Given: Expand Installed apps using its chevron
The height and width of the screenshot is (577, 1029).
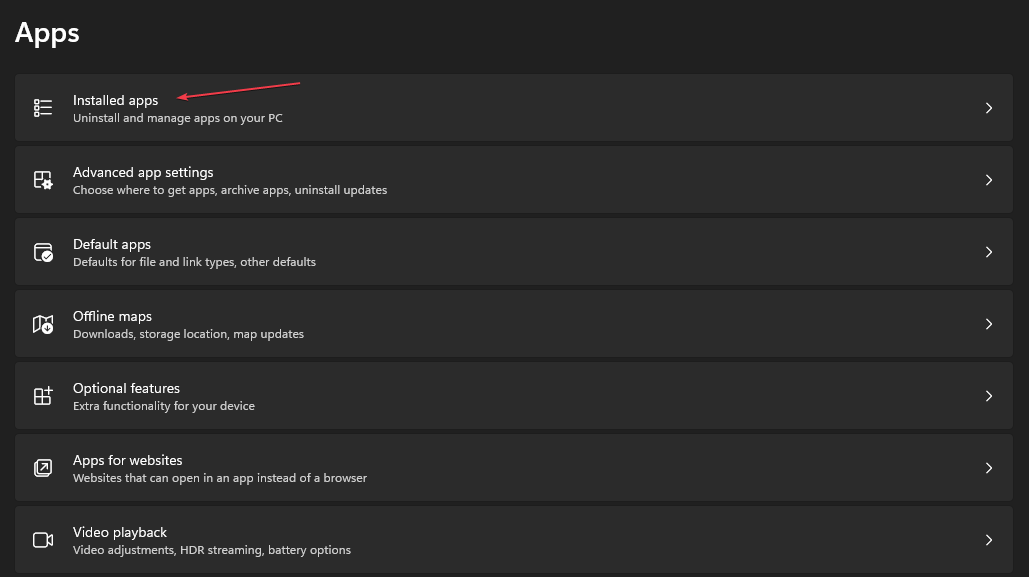Looking at the screenshot, I should 988,108.
